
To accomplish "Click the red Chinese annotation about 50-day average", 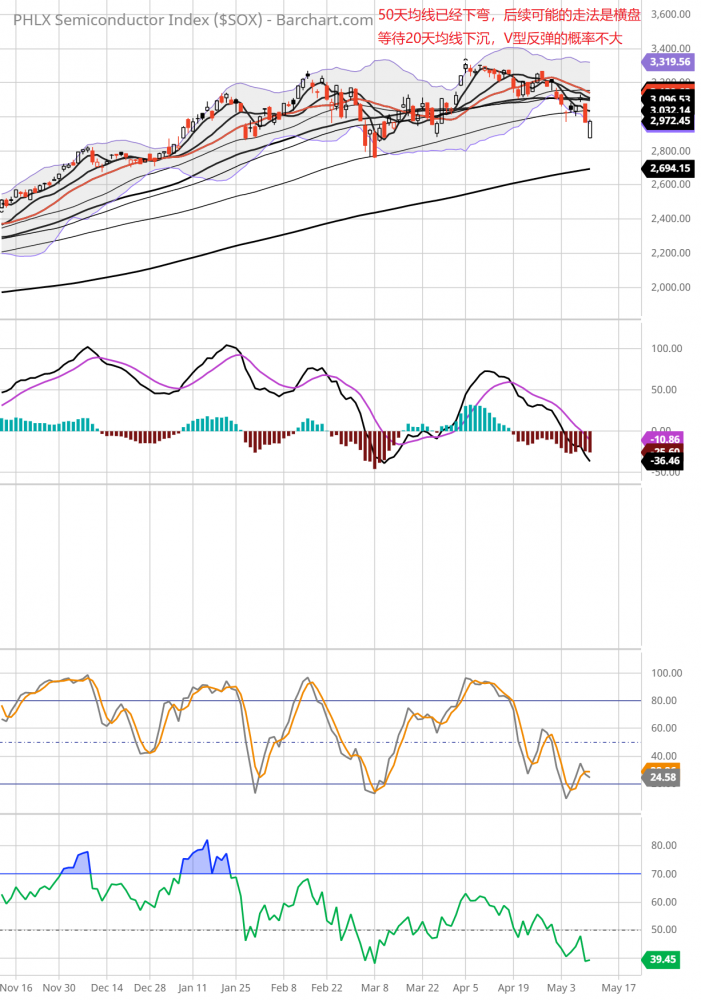I will click(x=508, y=15).
